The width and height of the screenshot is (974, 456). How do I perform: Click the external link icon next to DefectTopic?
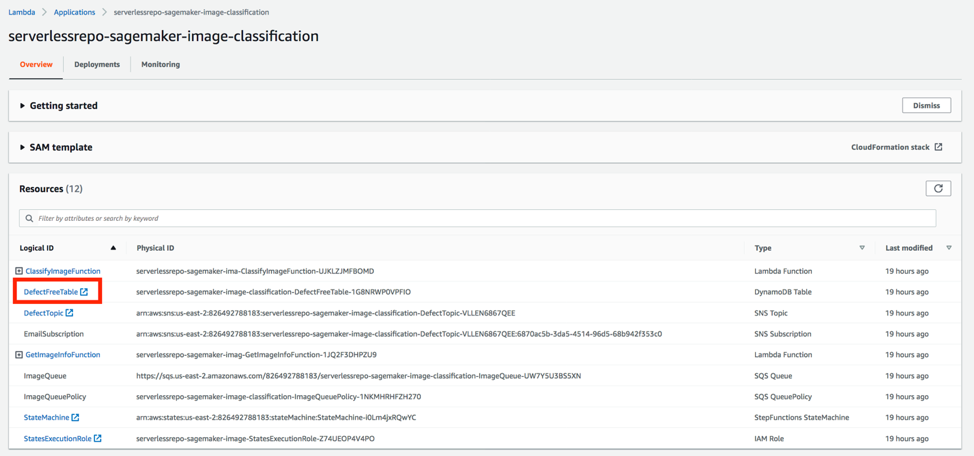tap(70, 312)
